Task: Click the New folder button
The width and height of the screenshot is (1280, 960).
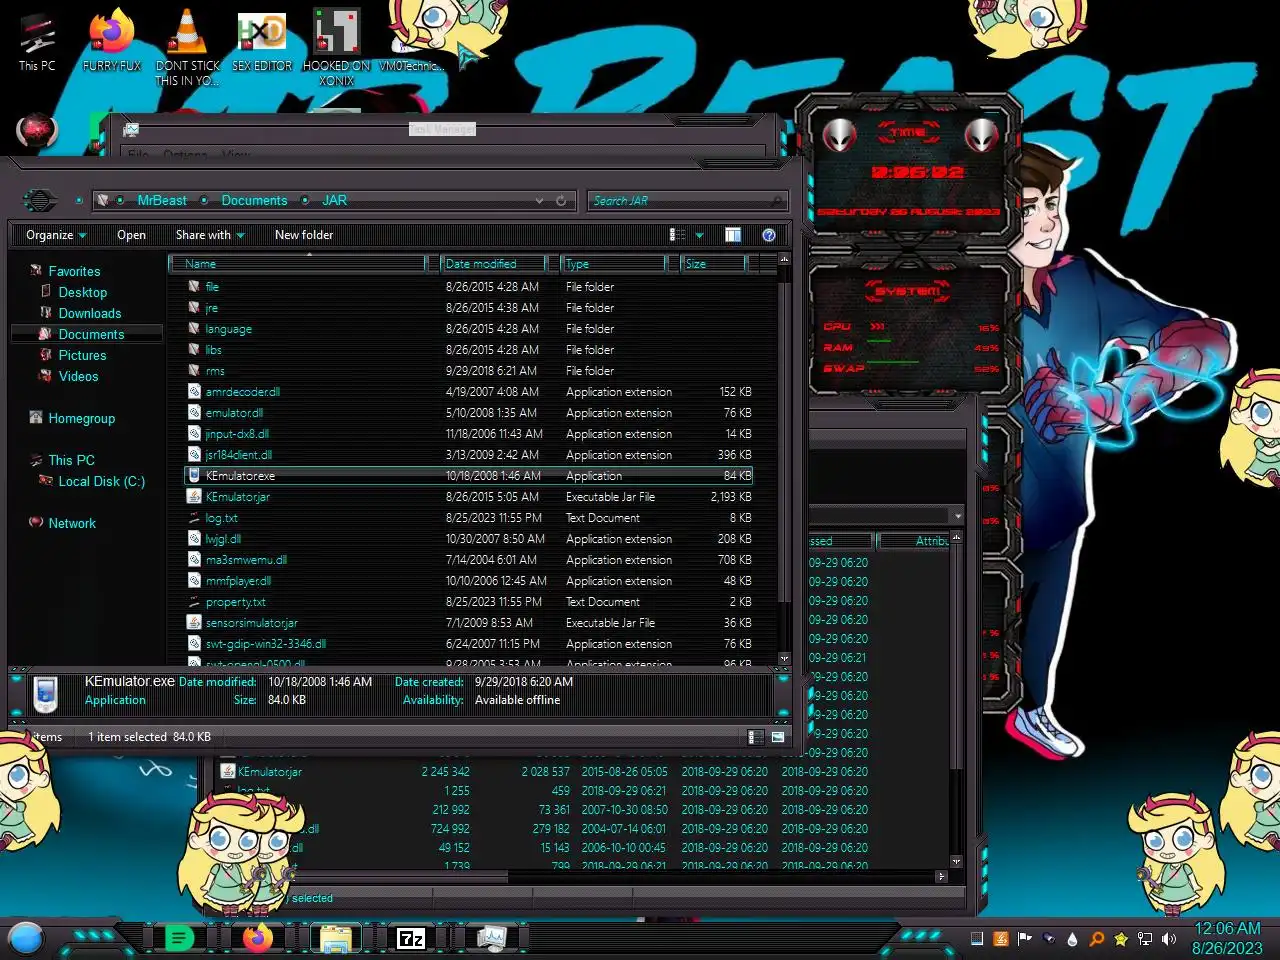Action: [304, 235]
